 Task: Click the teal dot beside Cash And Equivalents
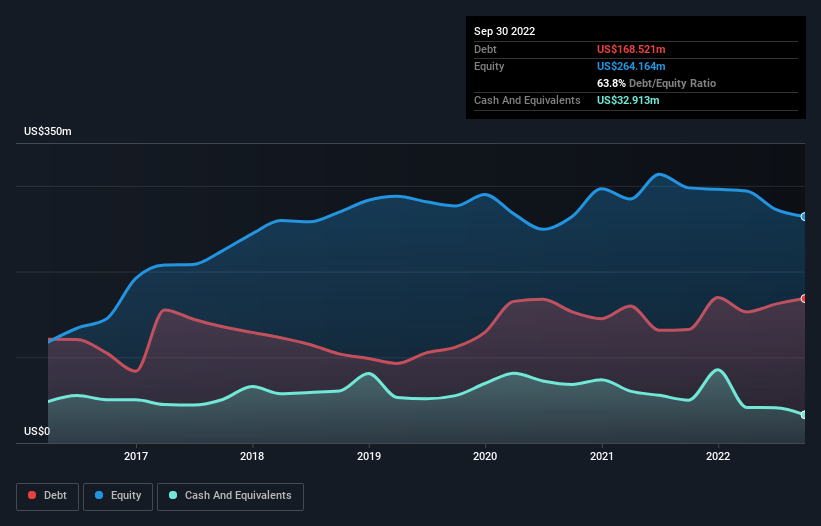click(x=174, y=495)
